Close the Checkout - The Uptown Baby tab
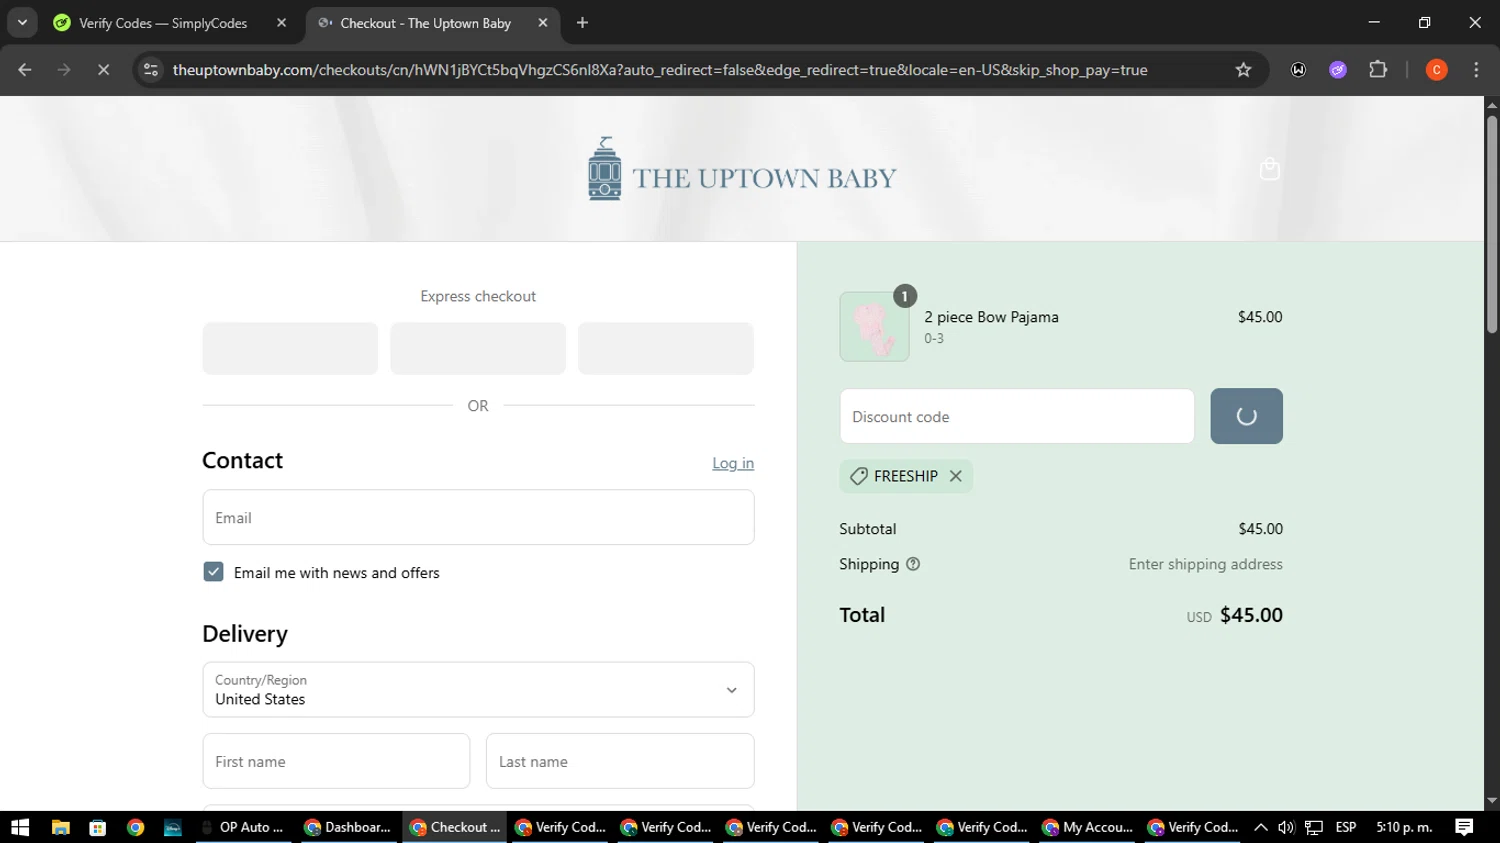Image resolution: width=1500 pixels, height=843 pixels. (x=542, y=23)
